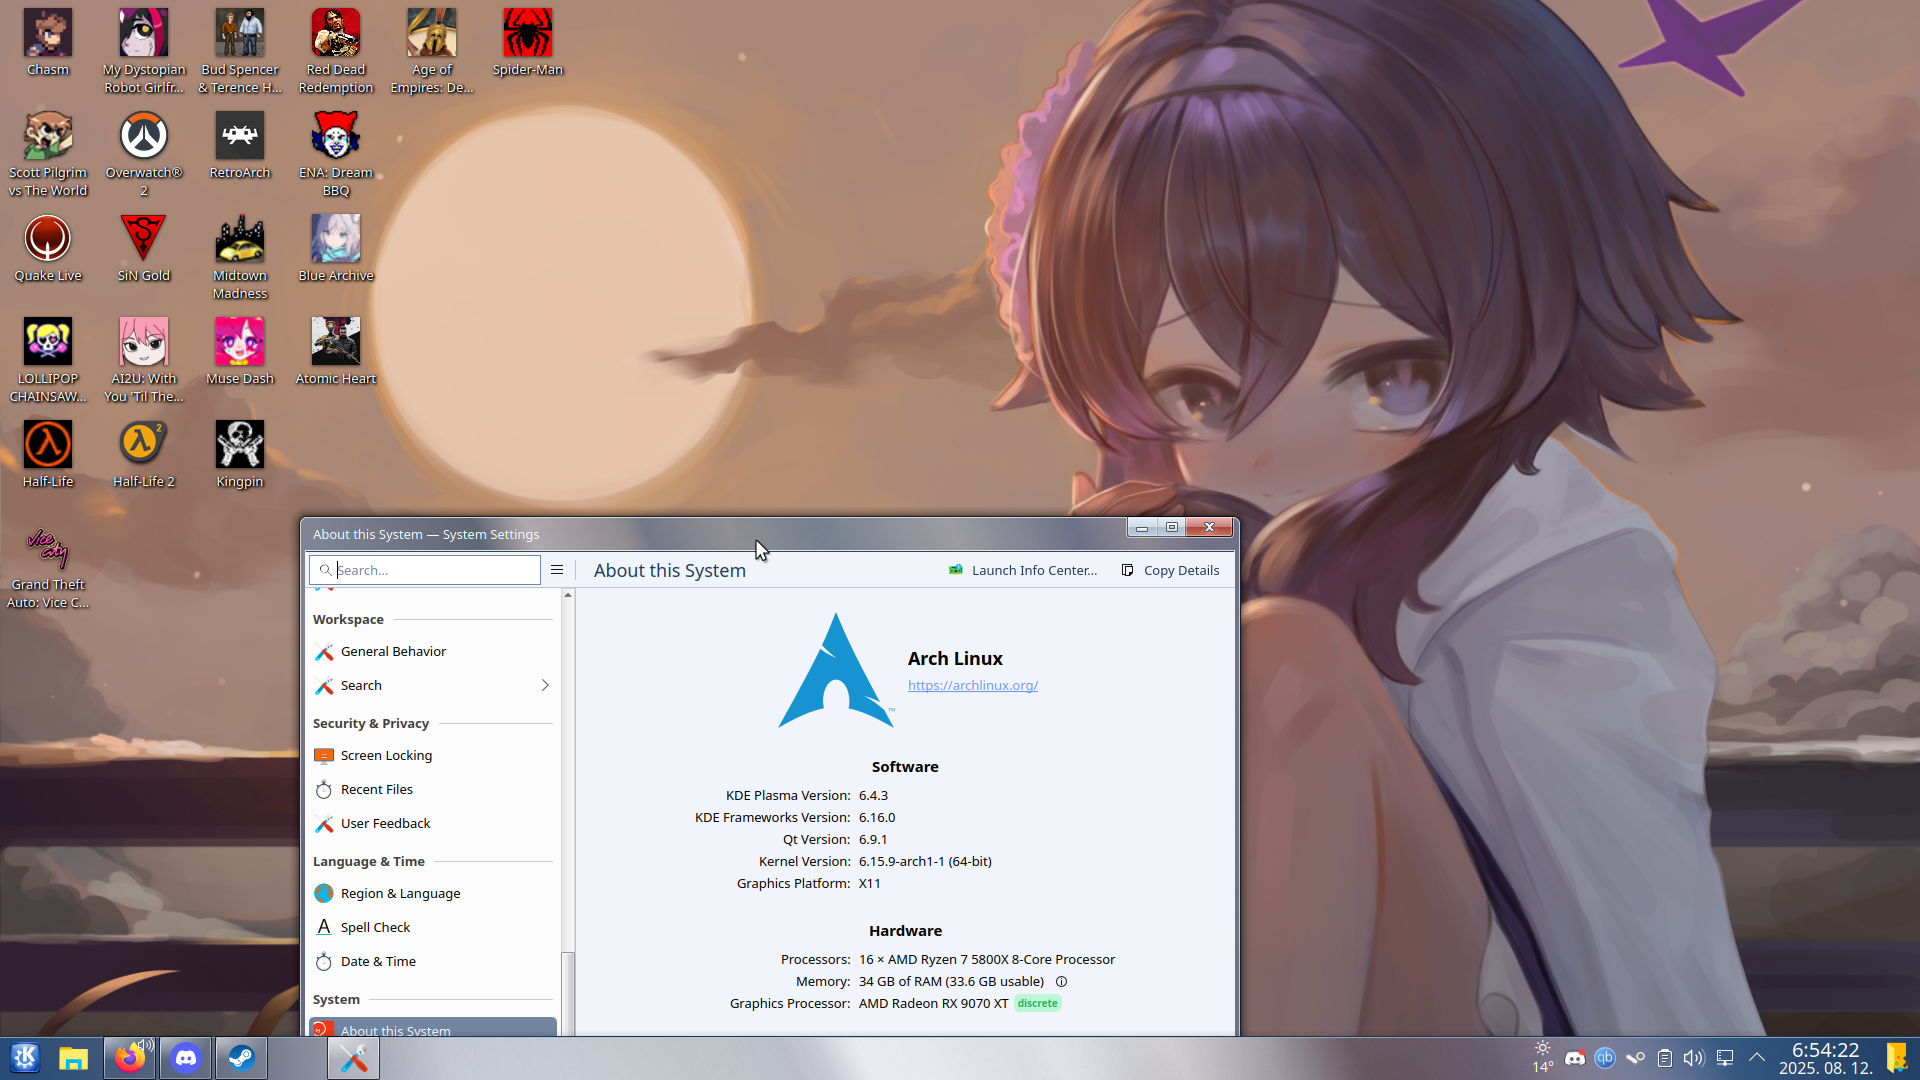Select the RetroArch desktop icon
This screenshot has width=1920, height=1080.
tap(240, 145)
